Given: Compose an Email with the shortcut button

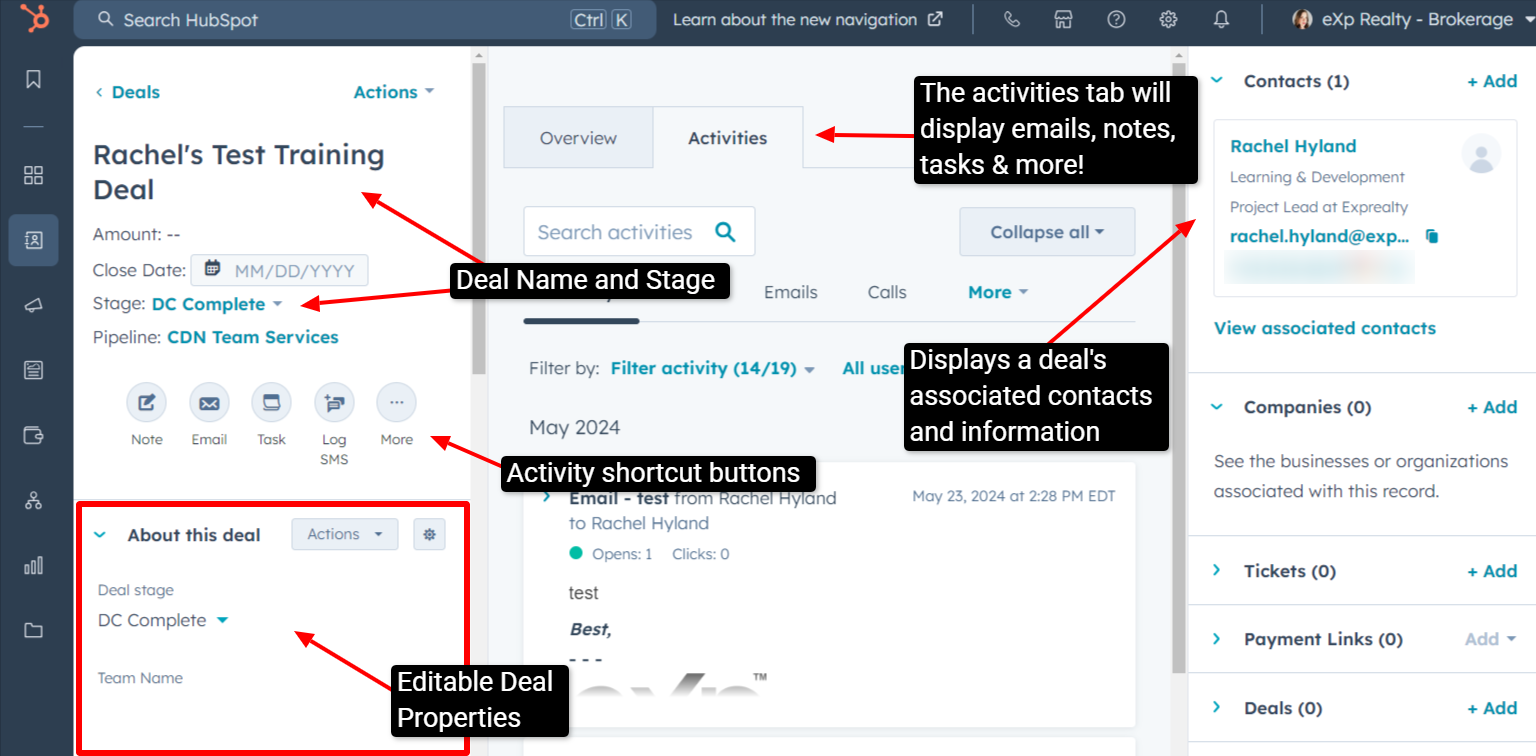Looking at the screenshot, I should 209,403.
